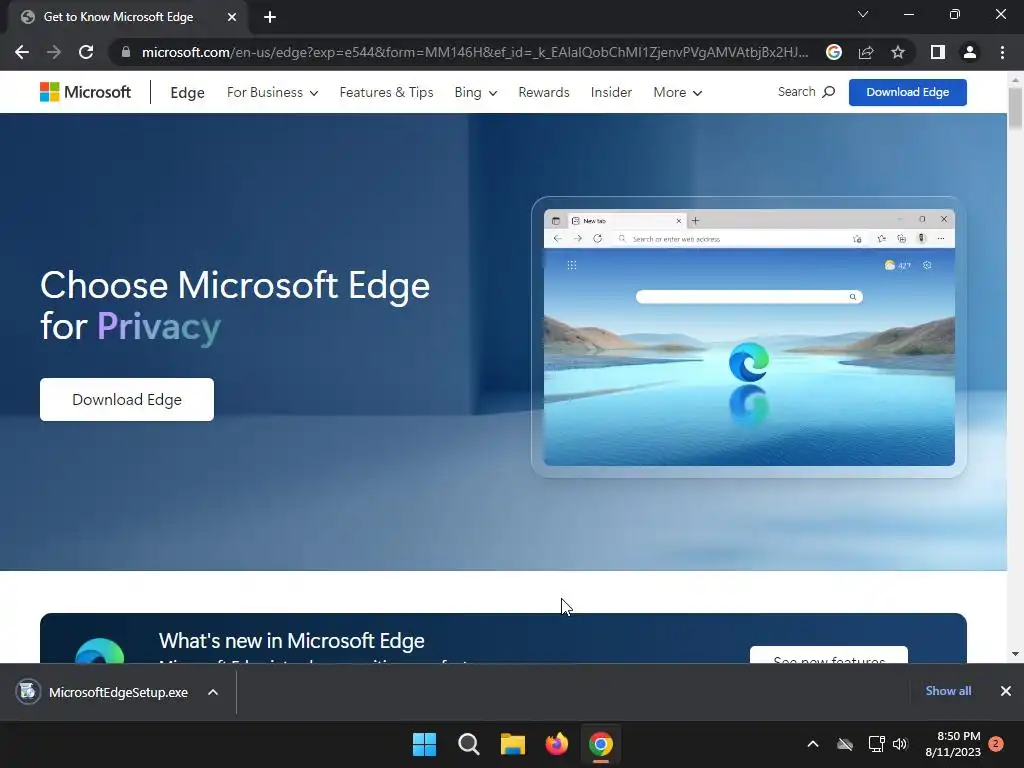Bookmark this tab with star icon
1024x768 pixels.
pyautogui.click(x=898, y=52)
